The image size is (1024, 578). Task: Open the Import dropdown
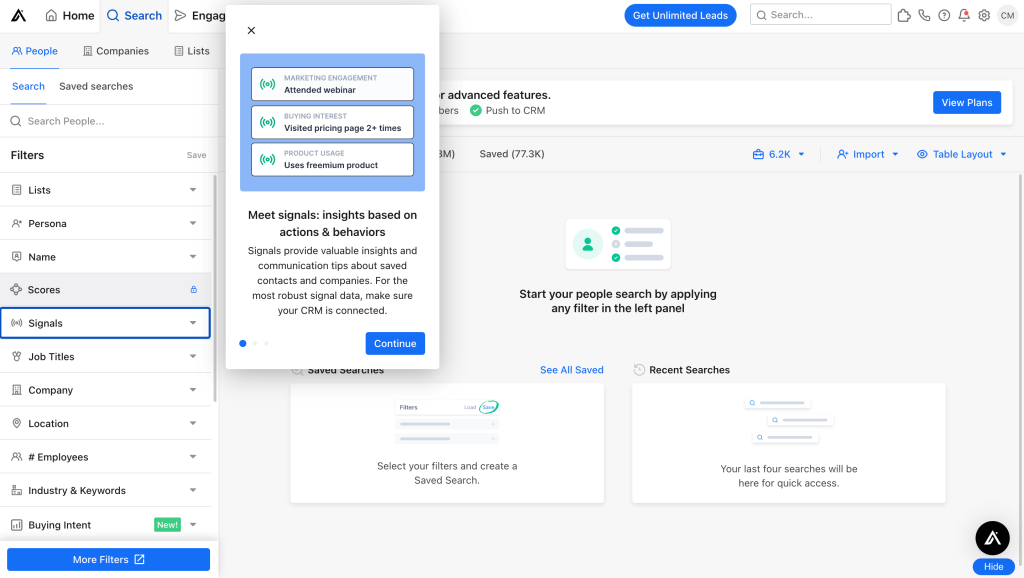click(868, 154)
